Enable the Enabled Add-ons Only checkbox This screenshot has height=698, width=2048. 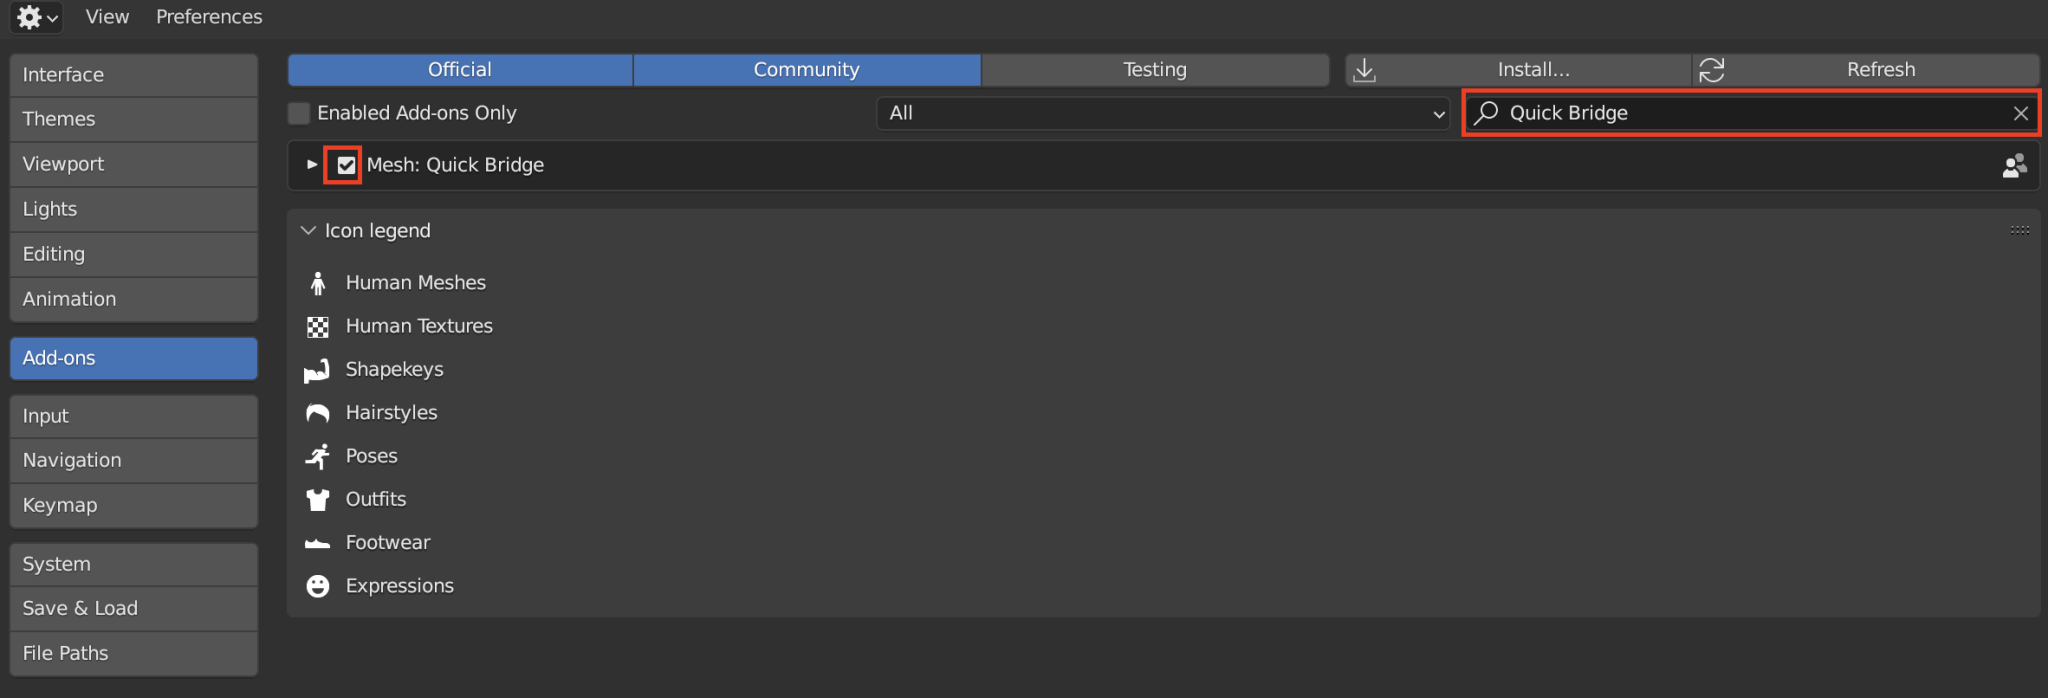click(x=299, y=113)
